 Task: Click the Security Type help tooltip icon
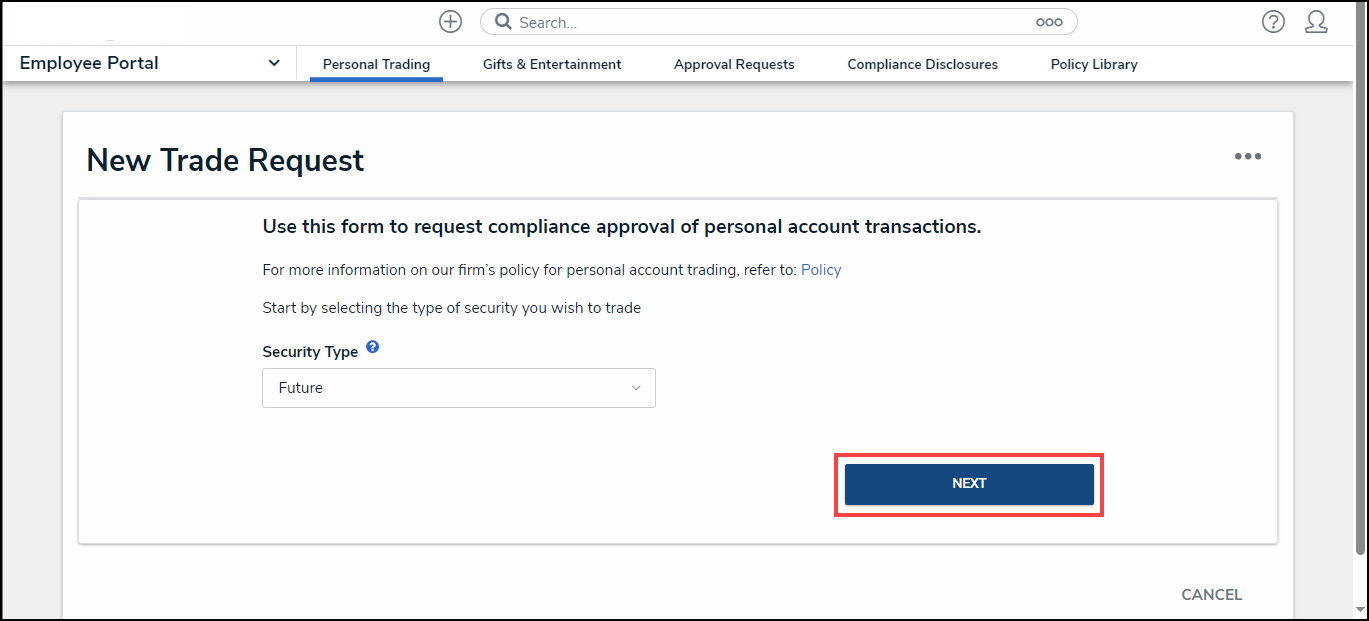tap(372, 347)
